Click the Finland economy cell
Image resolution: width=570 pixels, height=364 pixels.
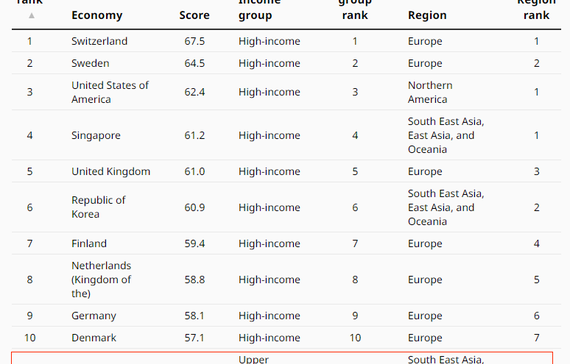click(89, 243)
